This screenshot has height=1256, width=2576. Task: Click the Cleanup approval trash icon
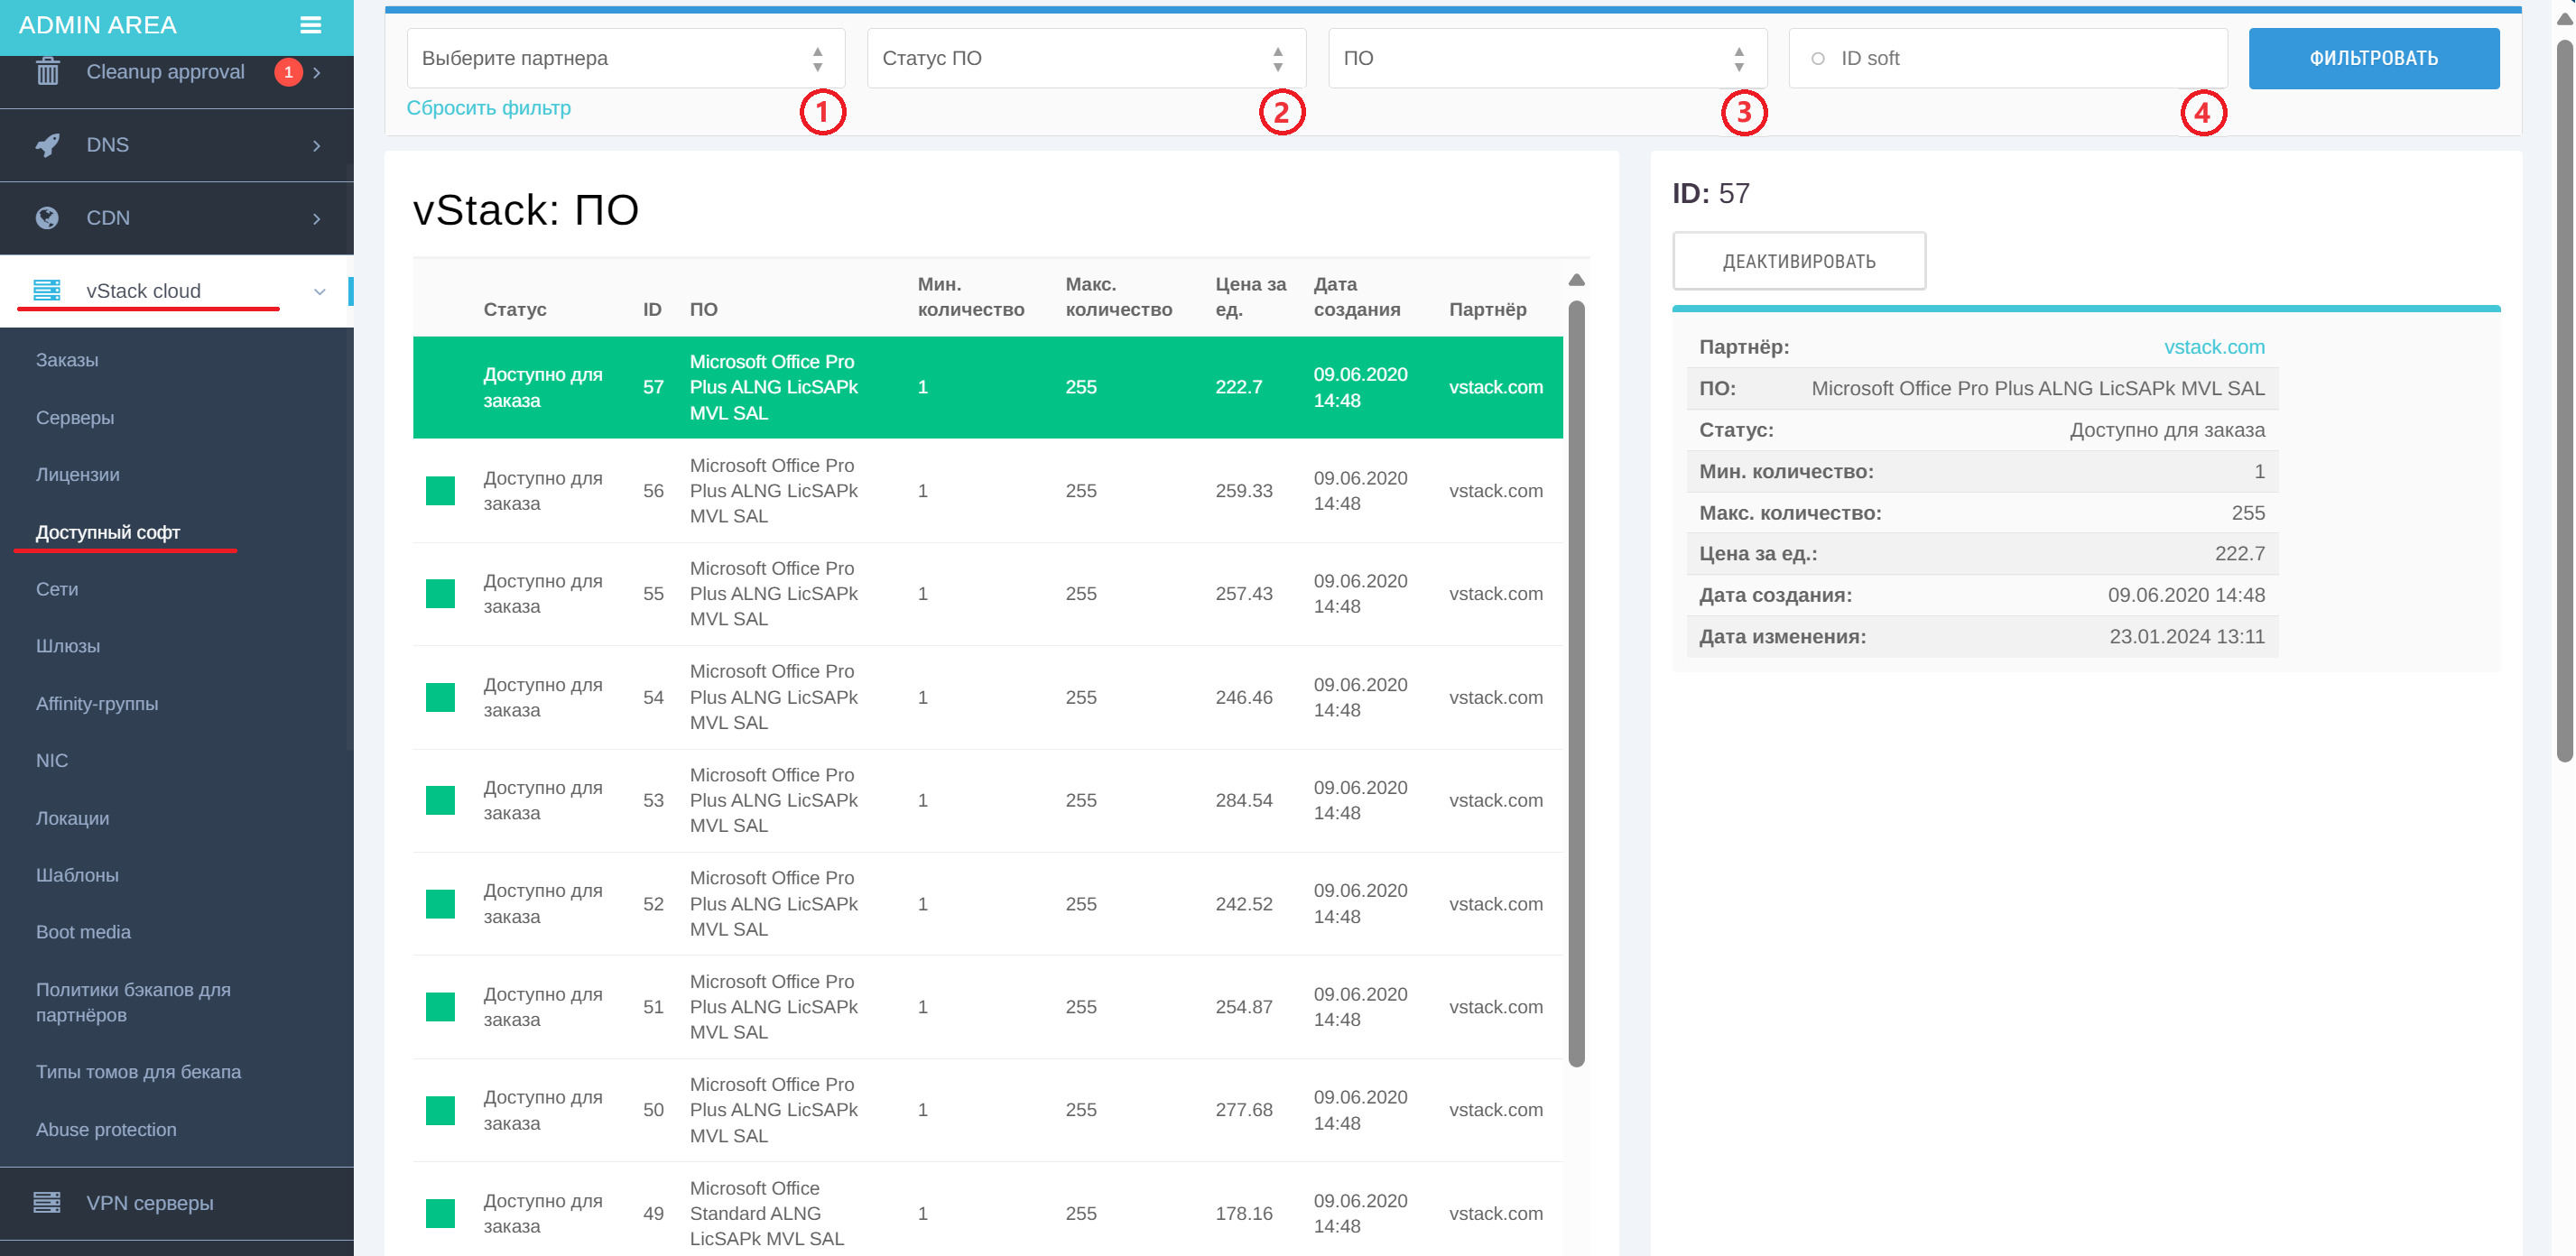47,72
